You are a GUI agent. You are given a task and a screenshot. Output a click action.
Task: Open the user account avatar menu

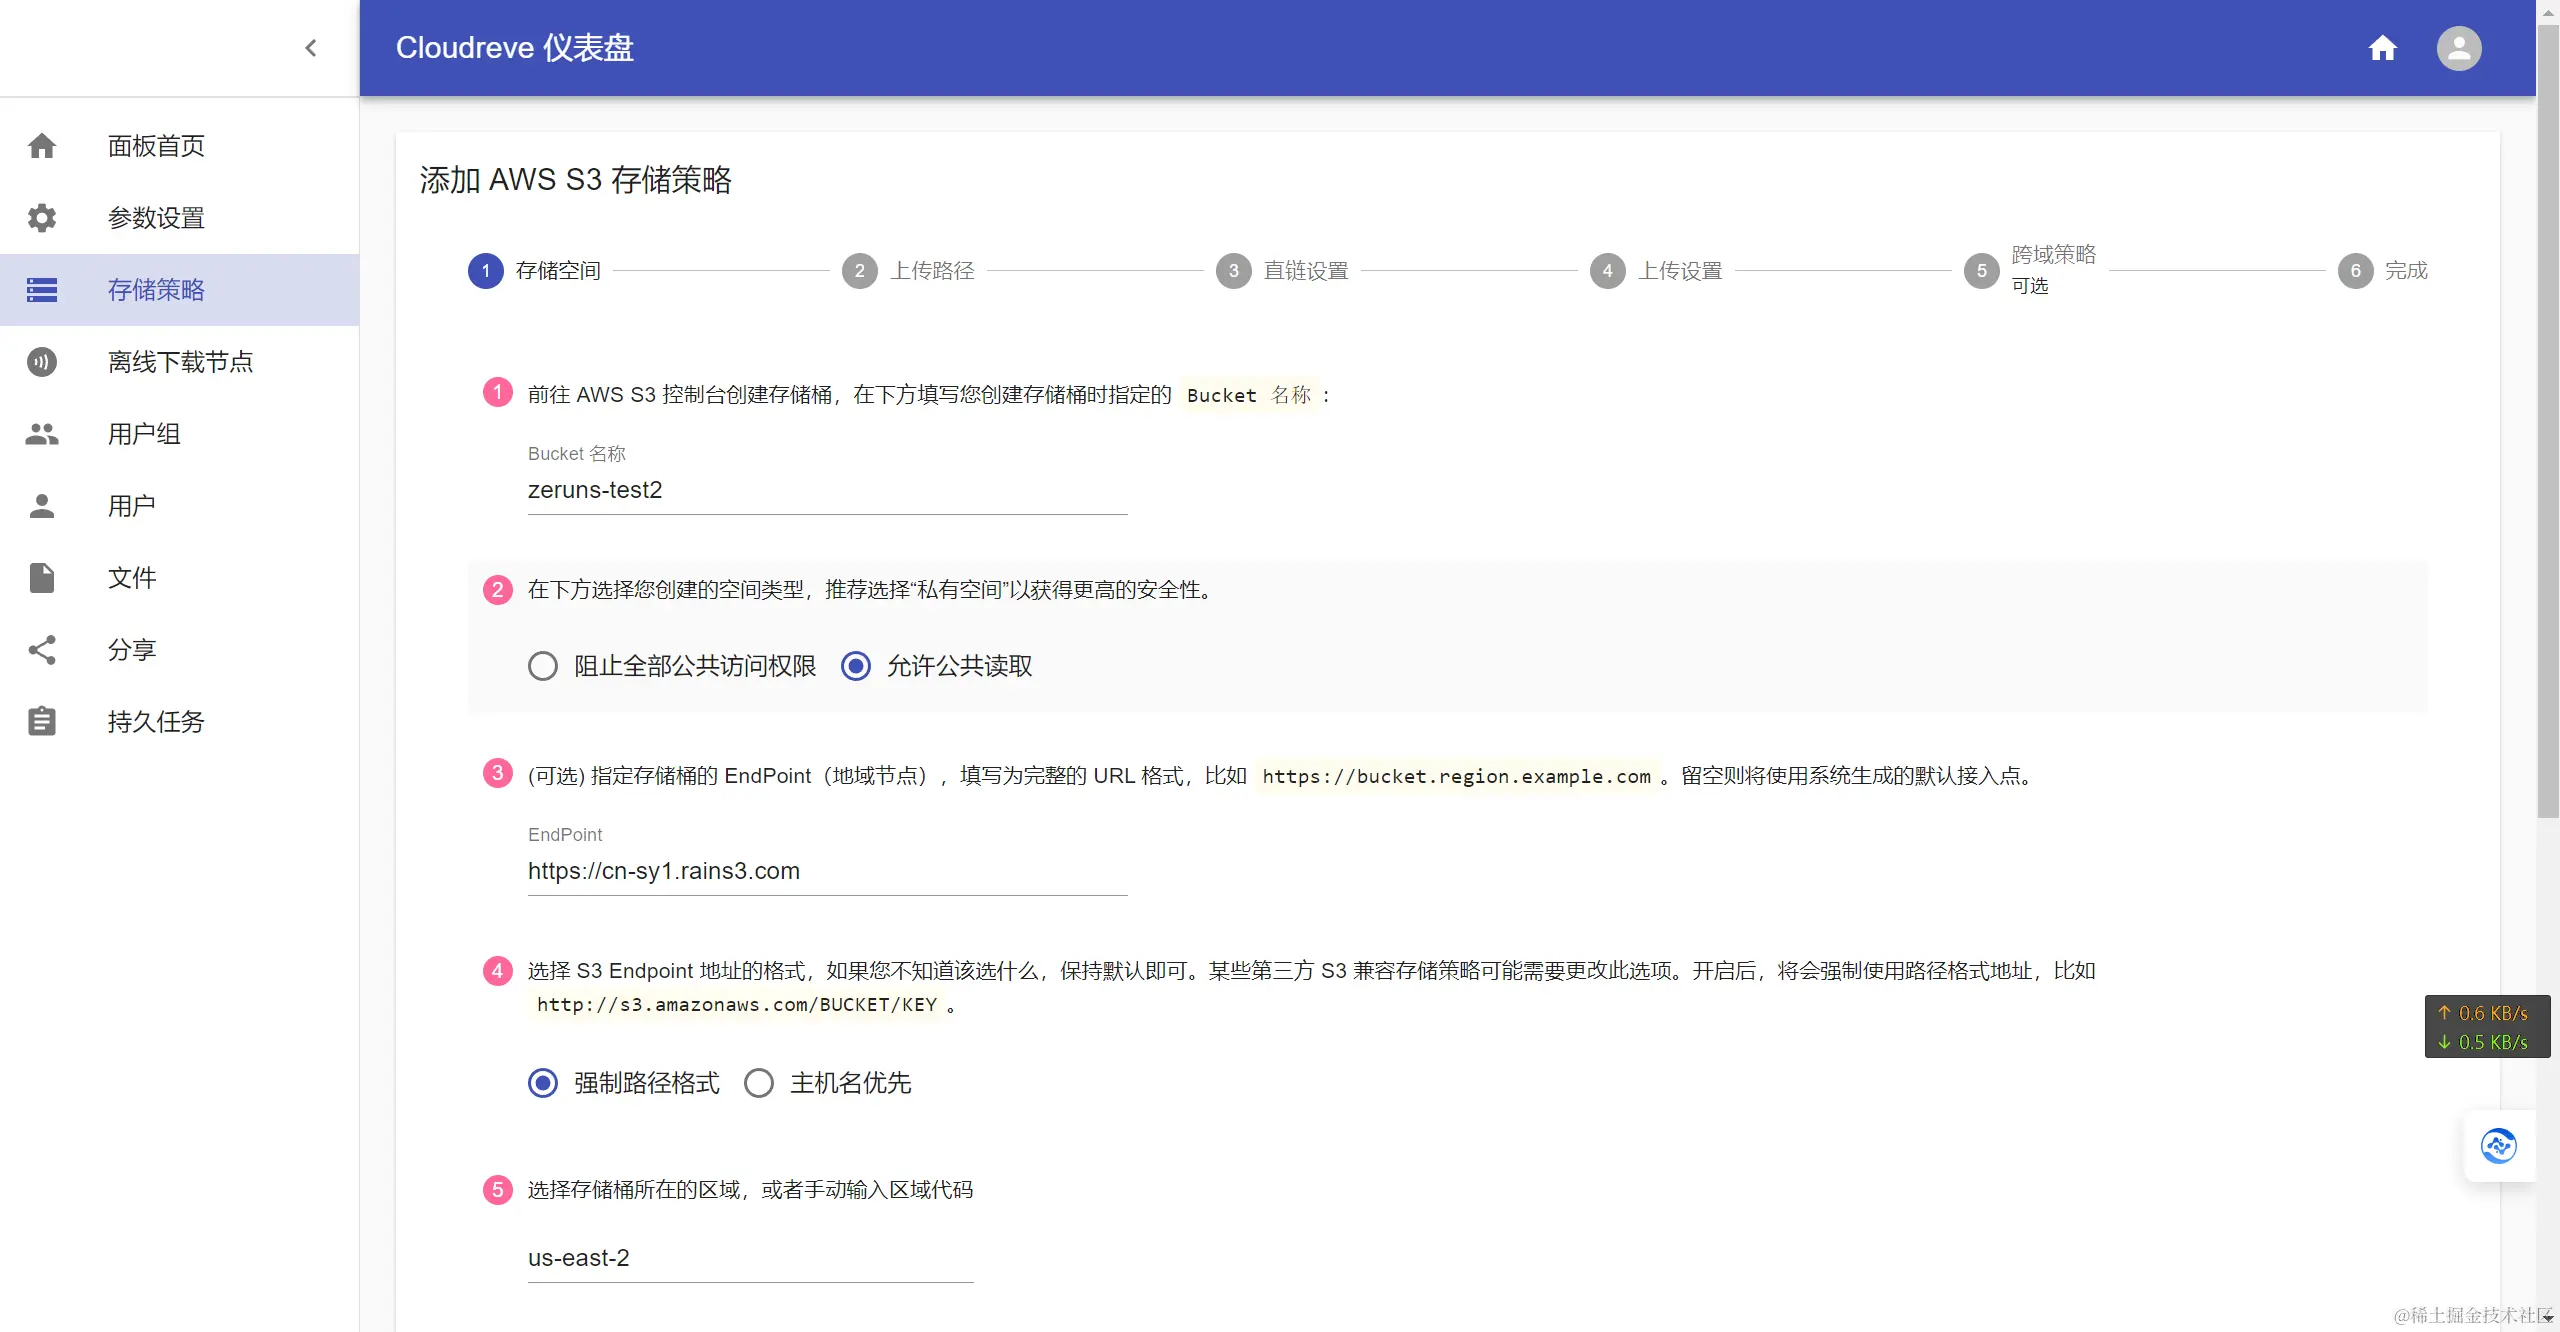click(2458, 48)
